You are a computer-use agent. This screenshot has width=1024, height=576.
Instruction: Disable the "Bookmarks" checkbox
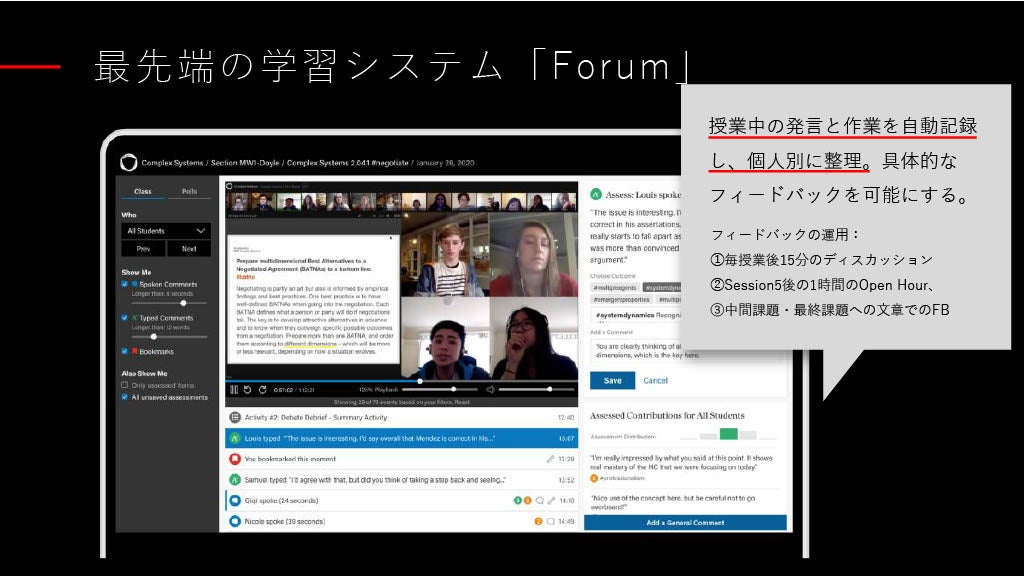coord(126,351)
